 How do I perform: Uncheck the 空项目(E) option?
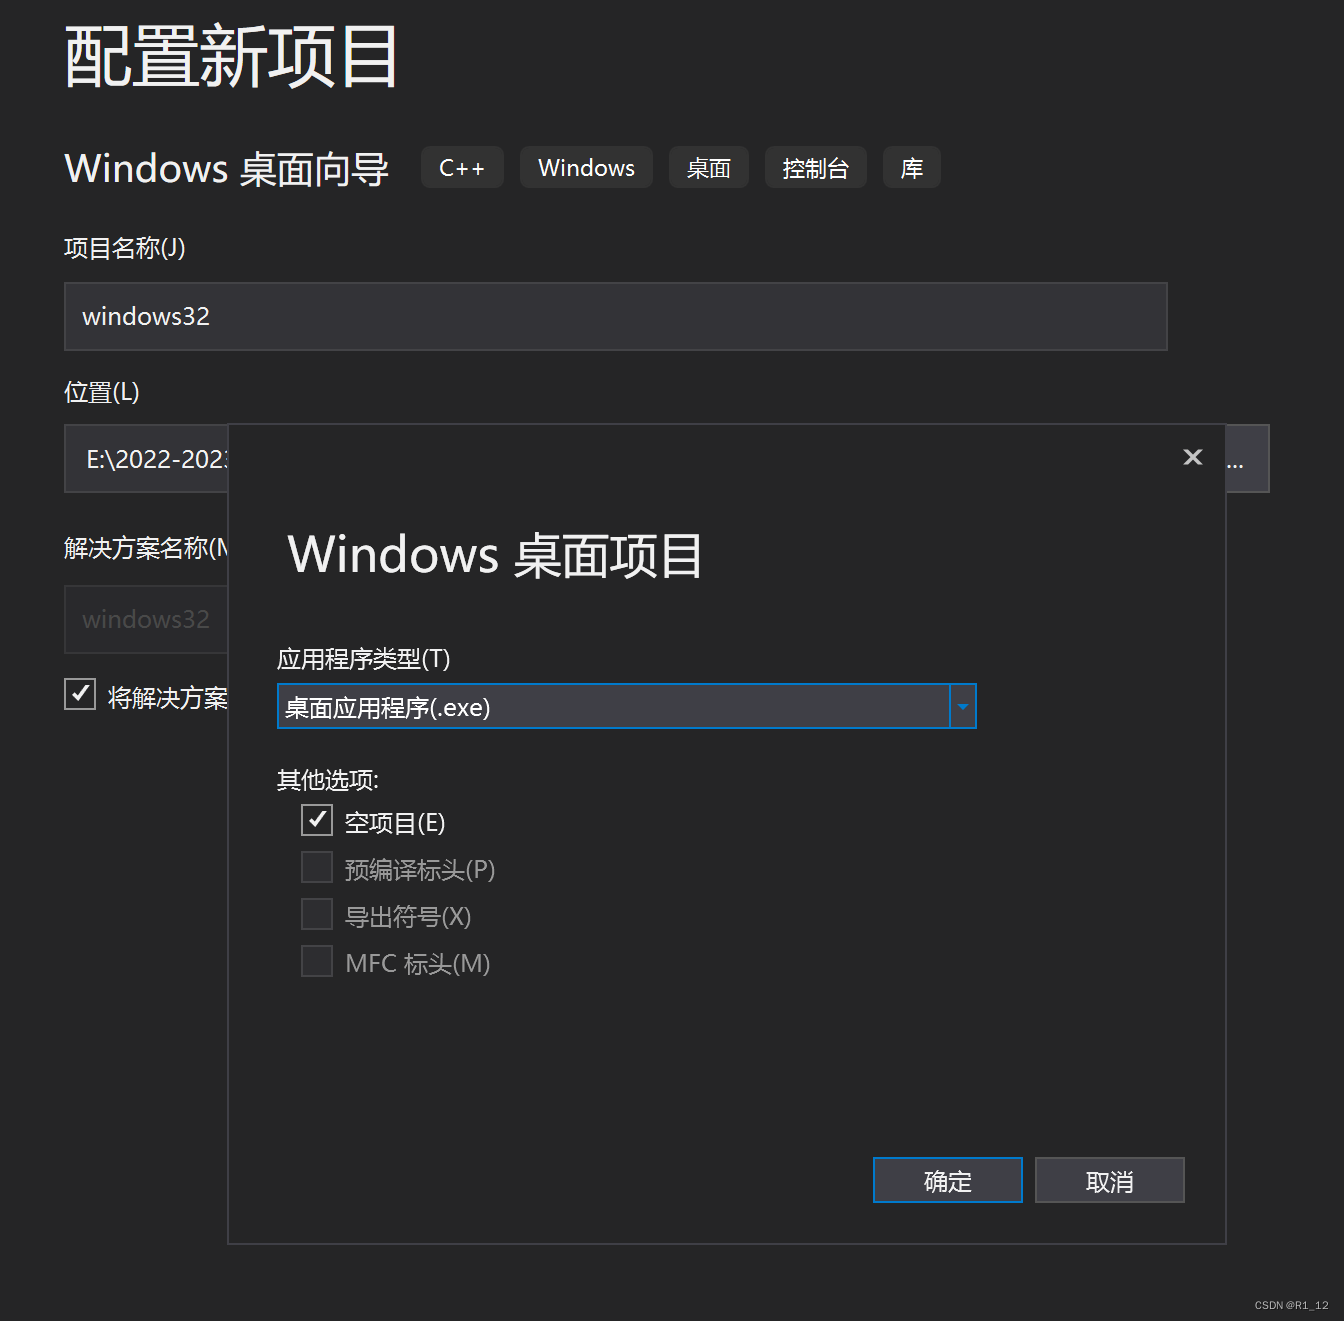(316, 819)
